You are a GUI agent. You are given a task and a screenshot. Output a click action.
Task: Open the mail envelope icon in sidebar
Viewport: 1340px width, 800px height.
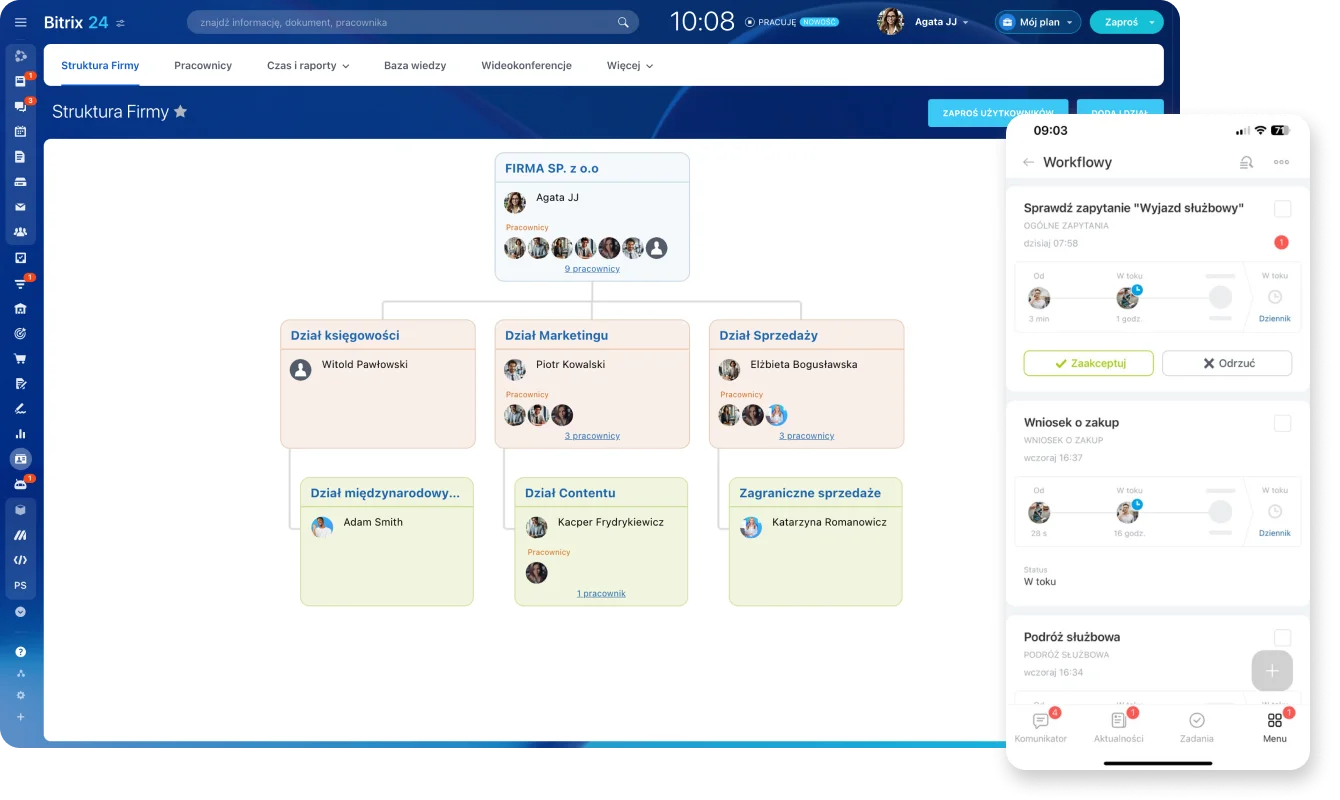[20, 207]
